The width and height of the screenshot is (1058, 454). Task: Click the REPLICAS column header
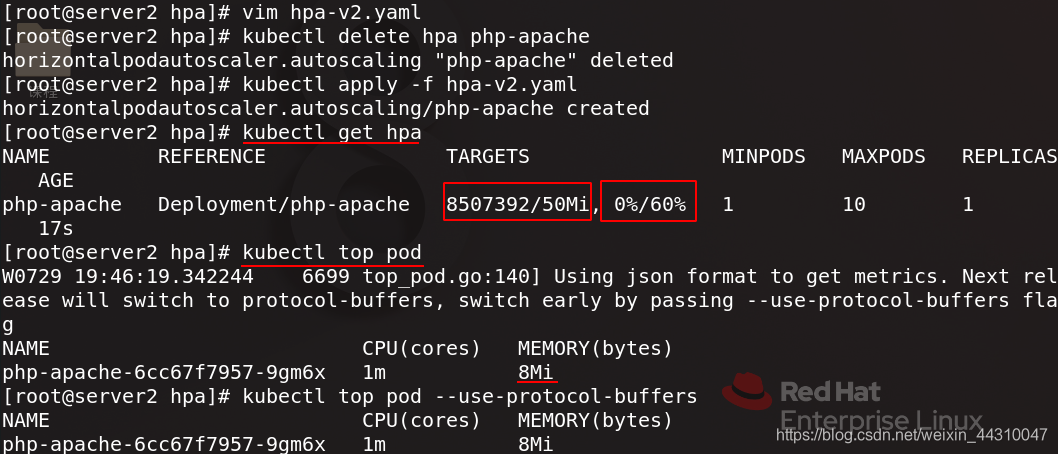pyautogui.click(x=1009, y=157)
